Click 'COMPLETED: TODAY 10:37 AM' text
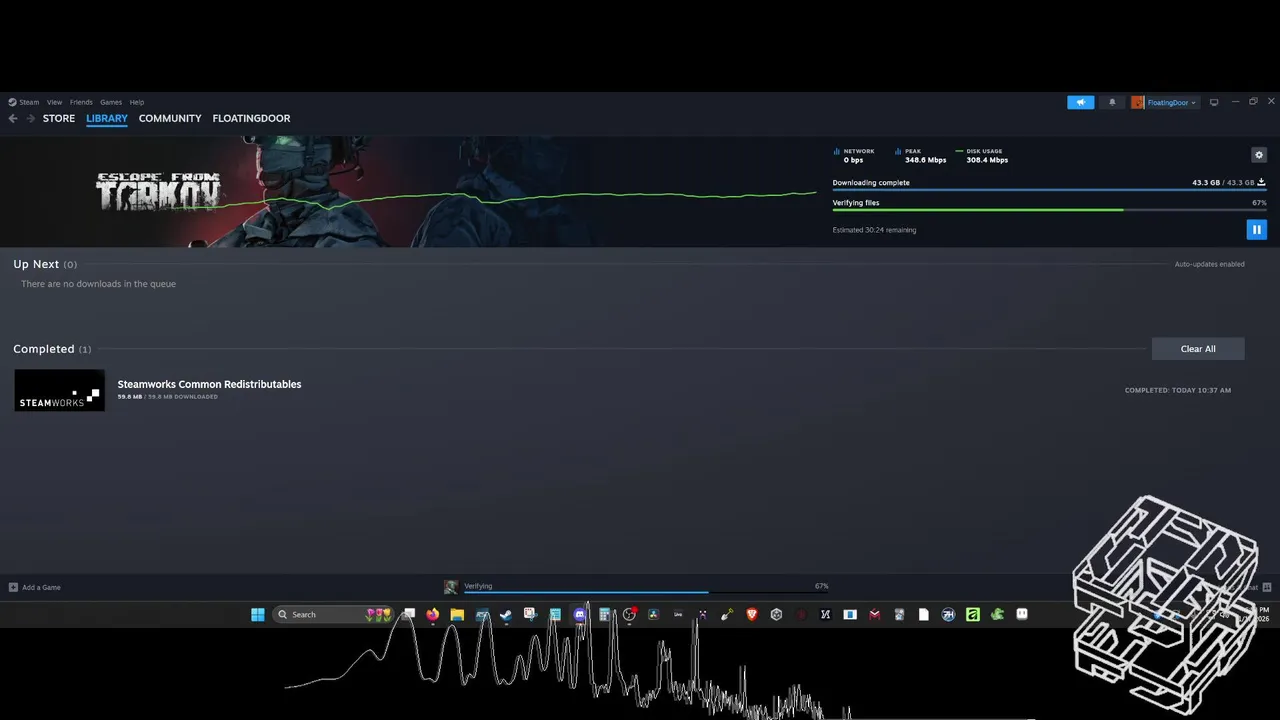Viewport: 1280px width, 720px height. tap(1178, 390)
